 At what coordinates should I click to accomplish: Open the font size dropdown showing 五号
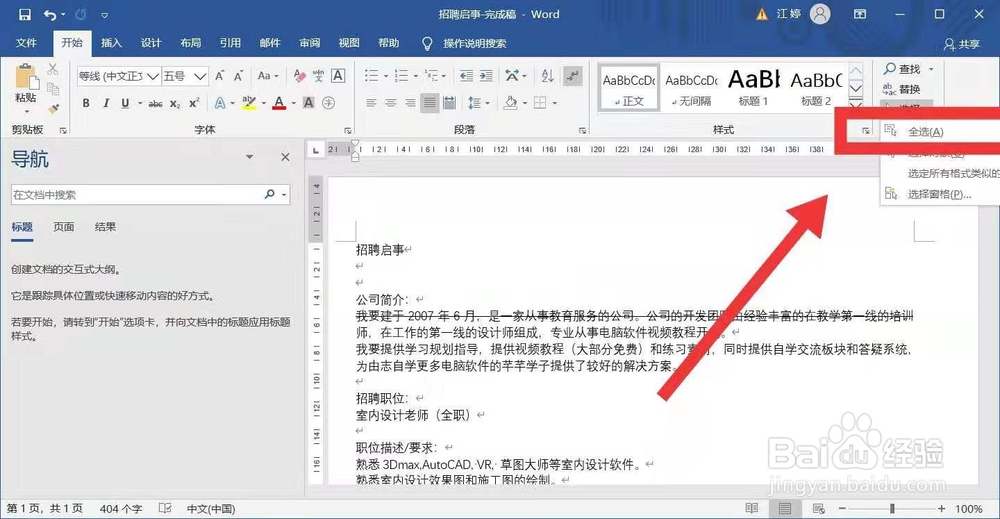click(200, 77)
